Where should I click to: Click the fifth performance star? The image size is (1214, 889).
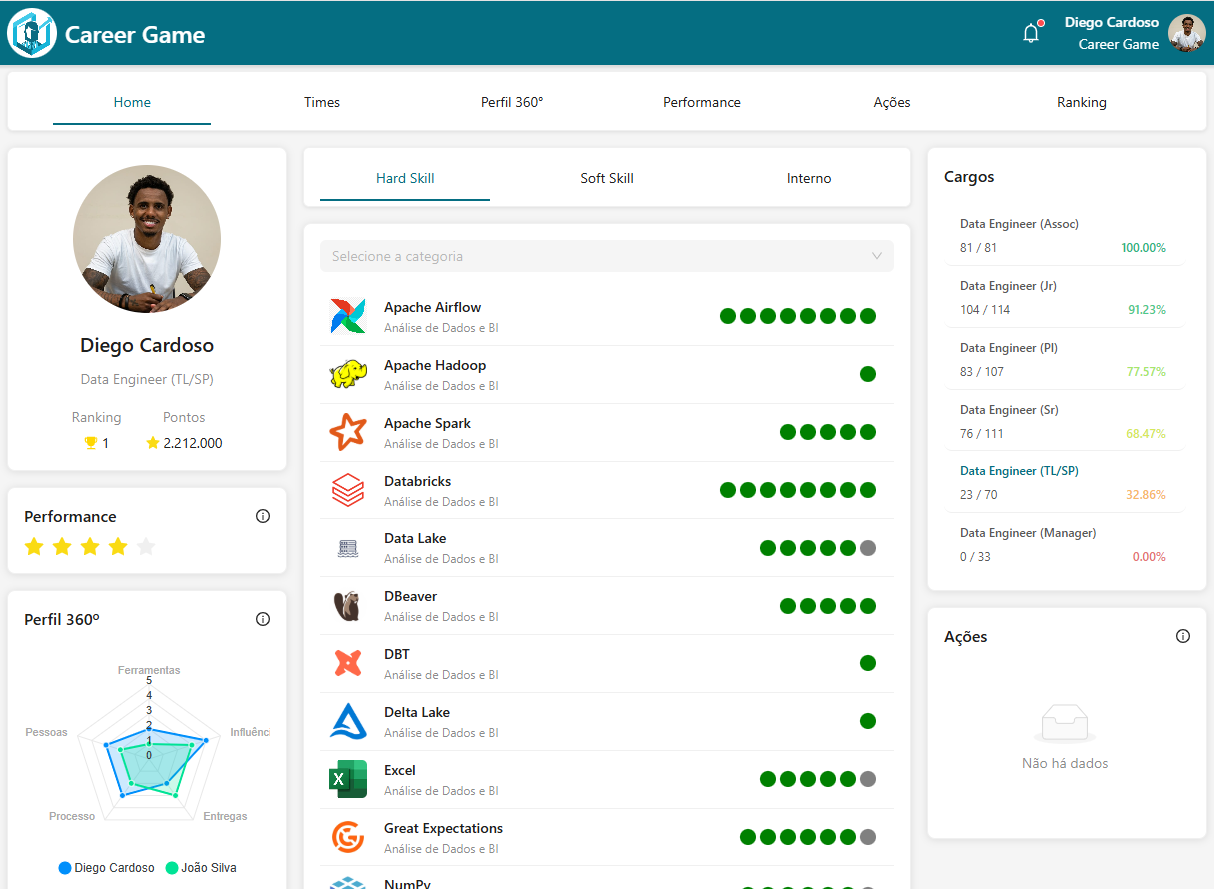146,546
